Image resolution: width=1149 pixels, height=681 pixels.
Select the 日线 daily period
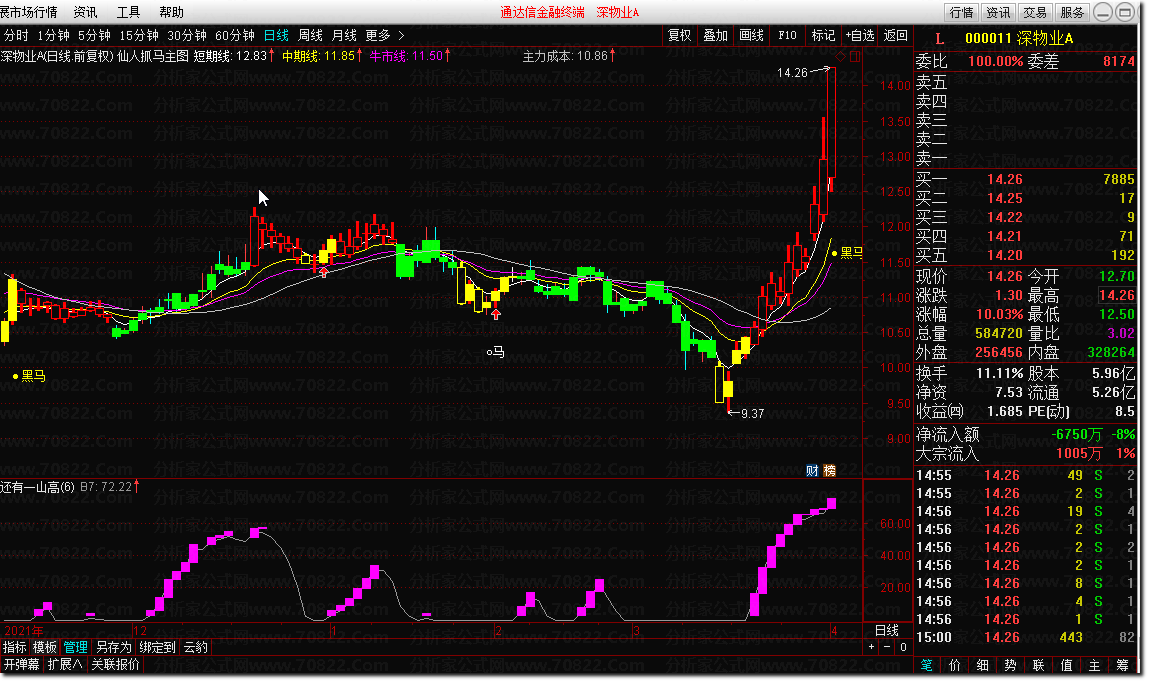(x=276, y=35)
